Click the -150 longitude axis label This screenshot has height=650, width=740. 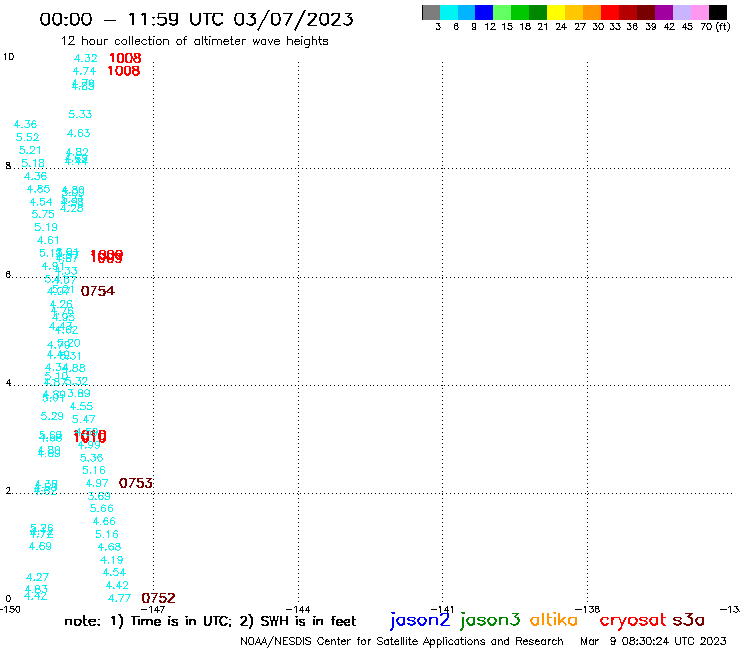(10, 610)
